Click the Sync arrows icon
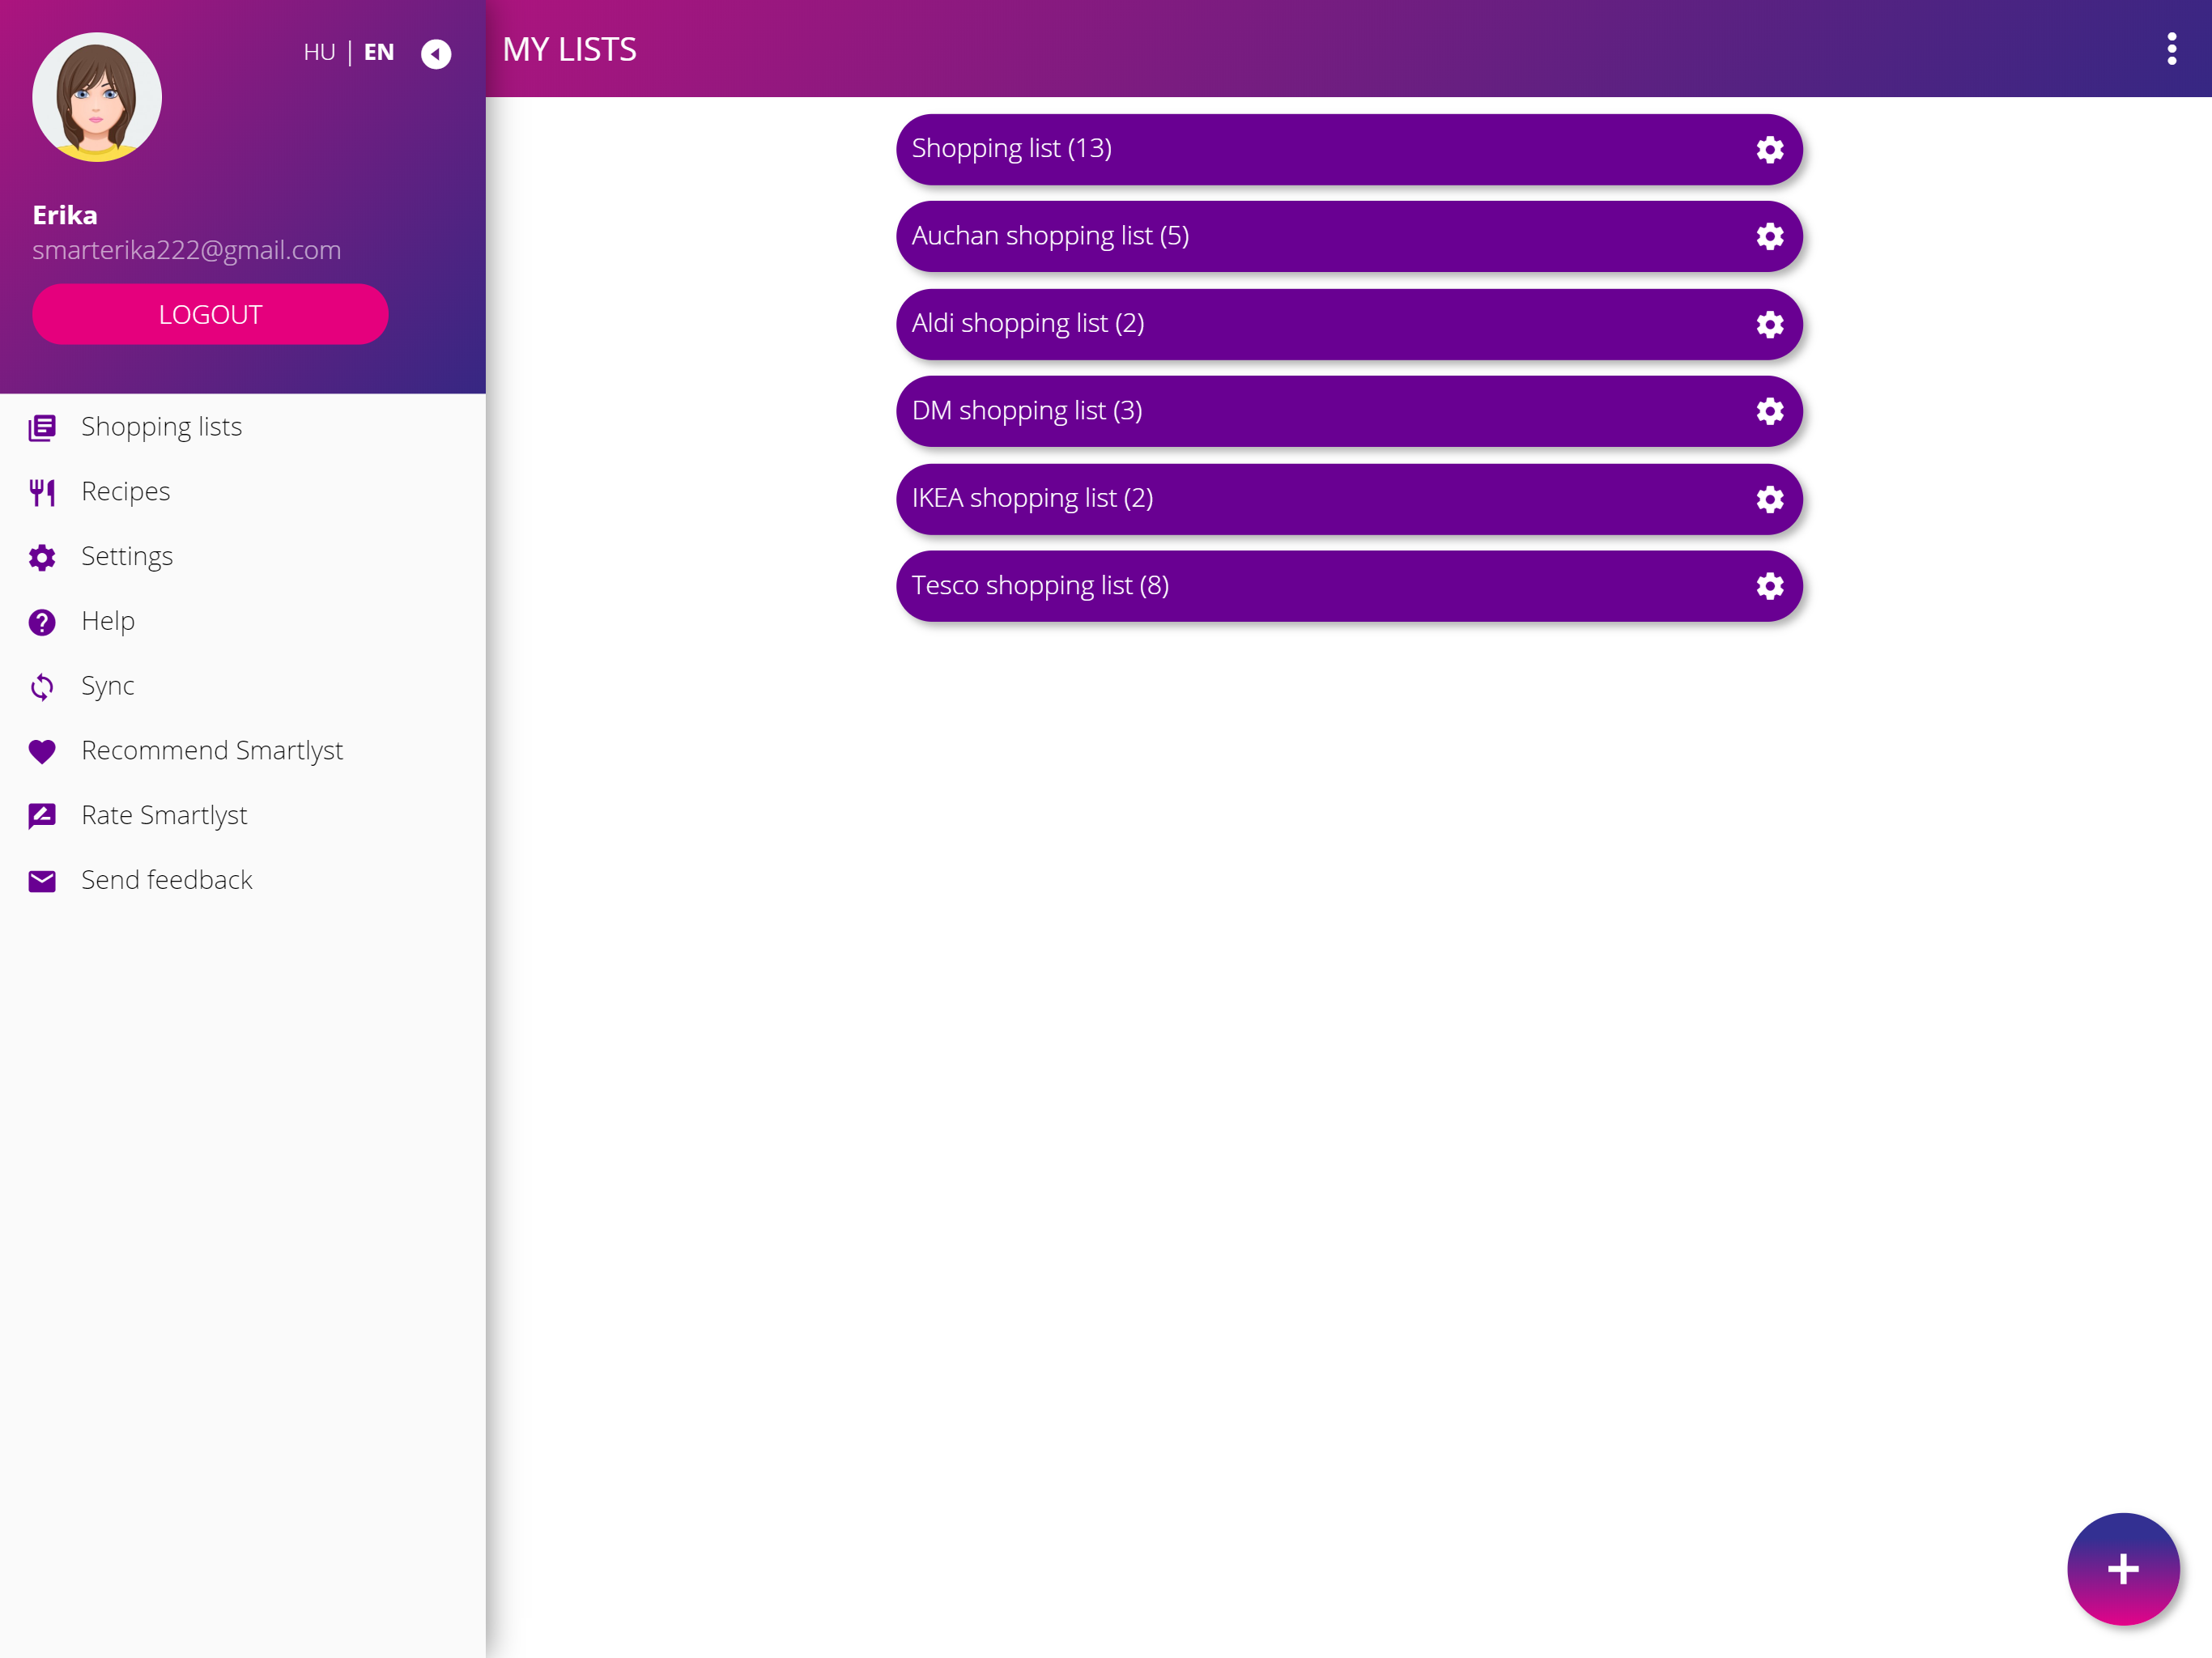The width and height of the screenshot is (2212, 1658). (42, 687)
